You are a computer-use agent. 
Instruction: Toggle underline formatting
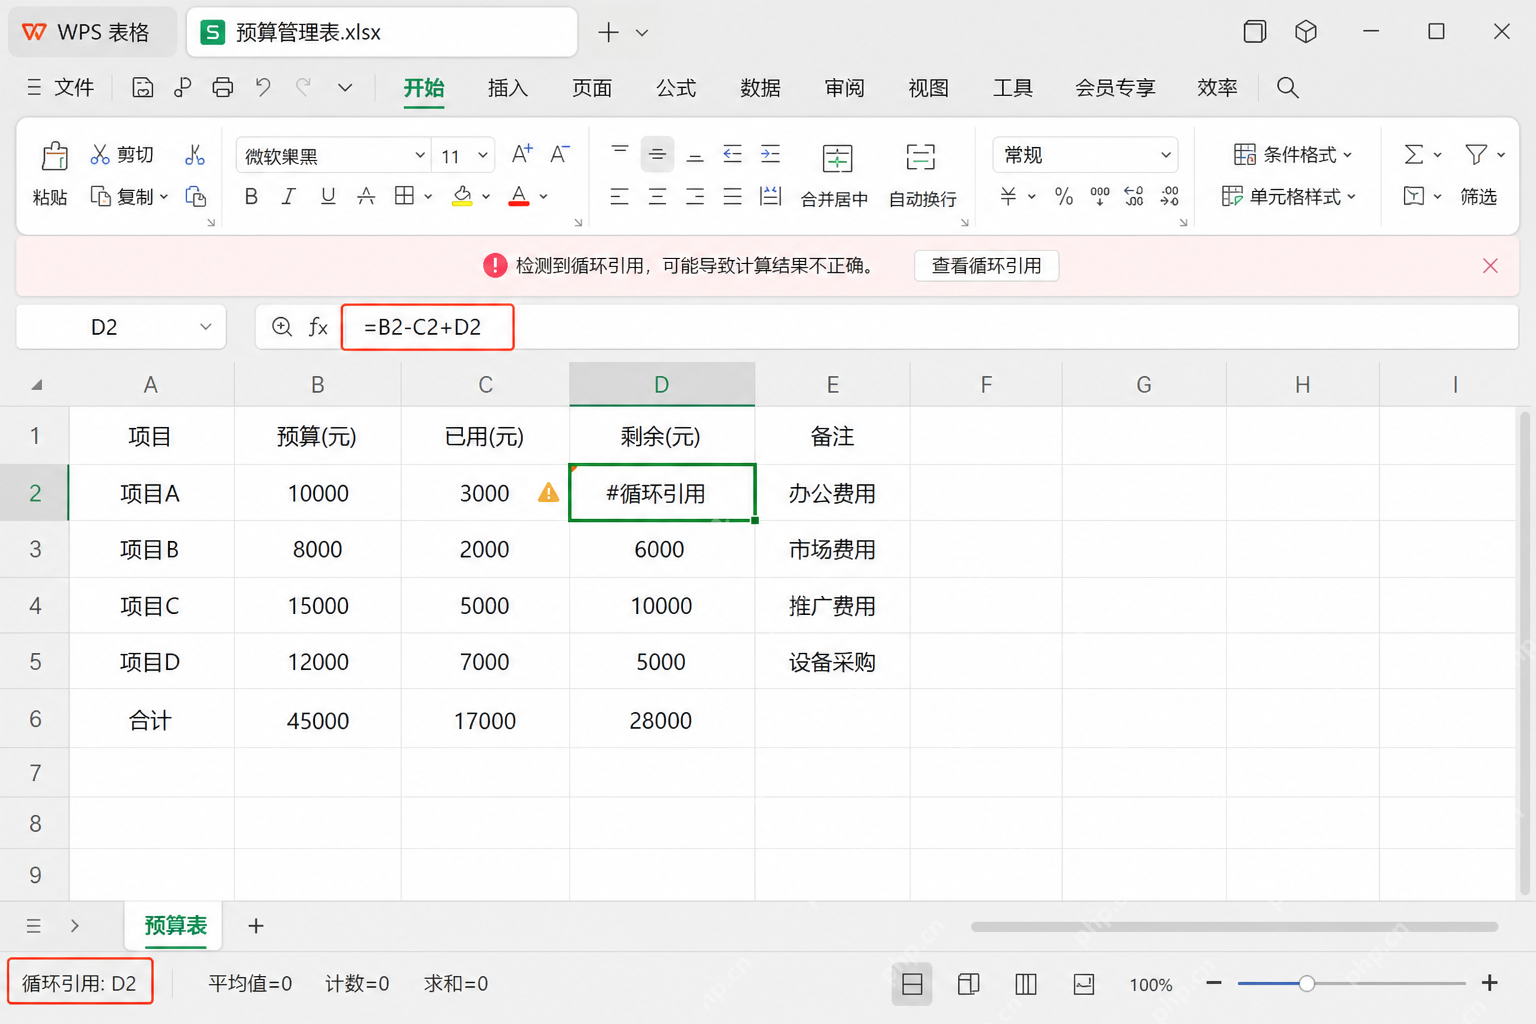tap(327, 196)
